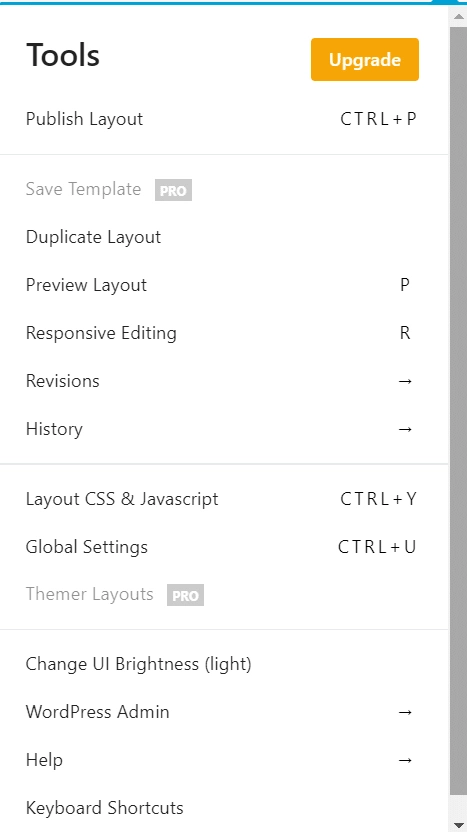
Task: Click the scrollbar down arrow
Action: (x=458, y=824)
